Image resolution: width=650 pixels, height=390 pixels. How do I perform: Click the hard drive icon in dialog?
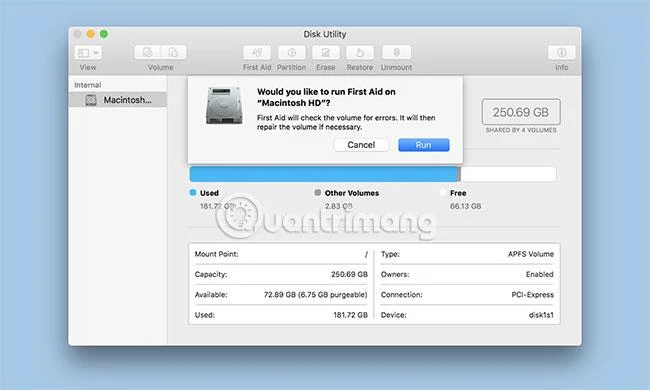(224, 106)
